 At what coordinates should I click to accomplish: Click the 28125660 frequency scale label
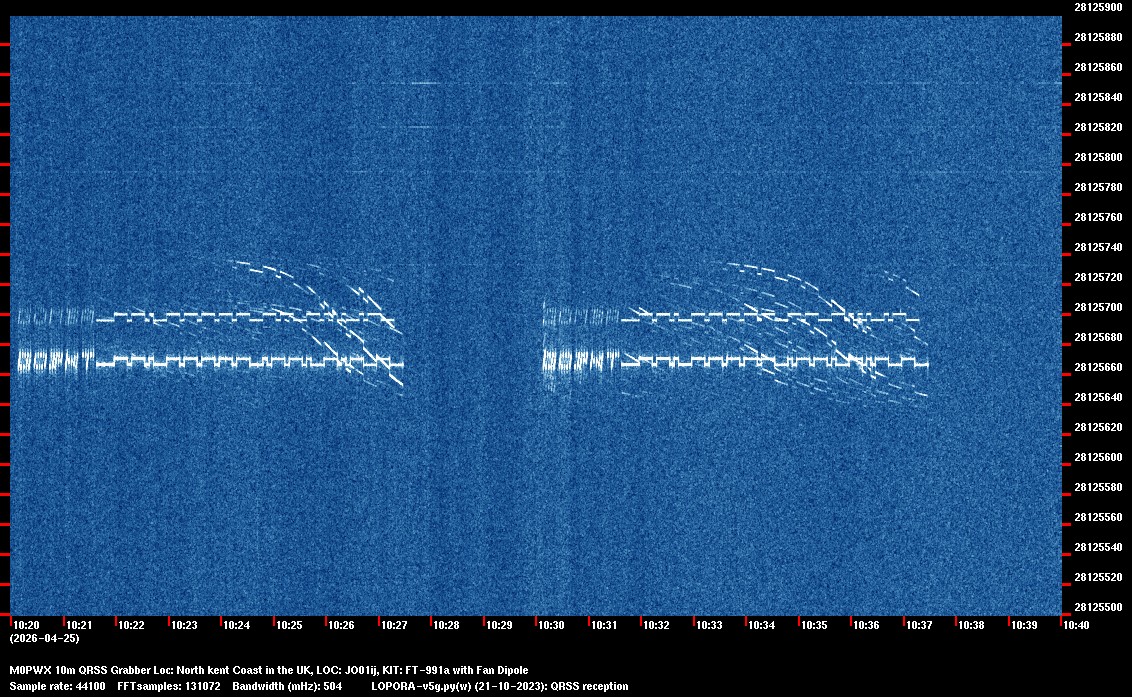(x=1097, y=367)
